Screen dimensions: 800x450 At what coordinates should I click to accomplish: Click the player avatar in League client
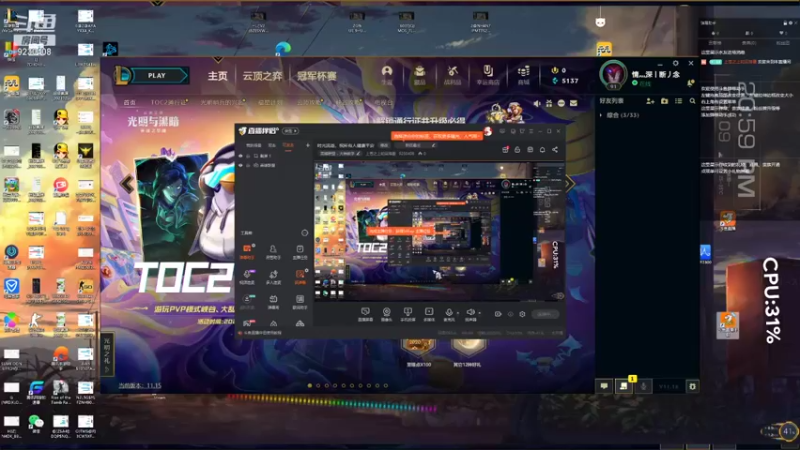613,74
